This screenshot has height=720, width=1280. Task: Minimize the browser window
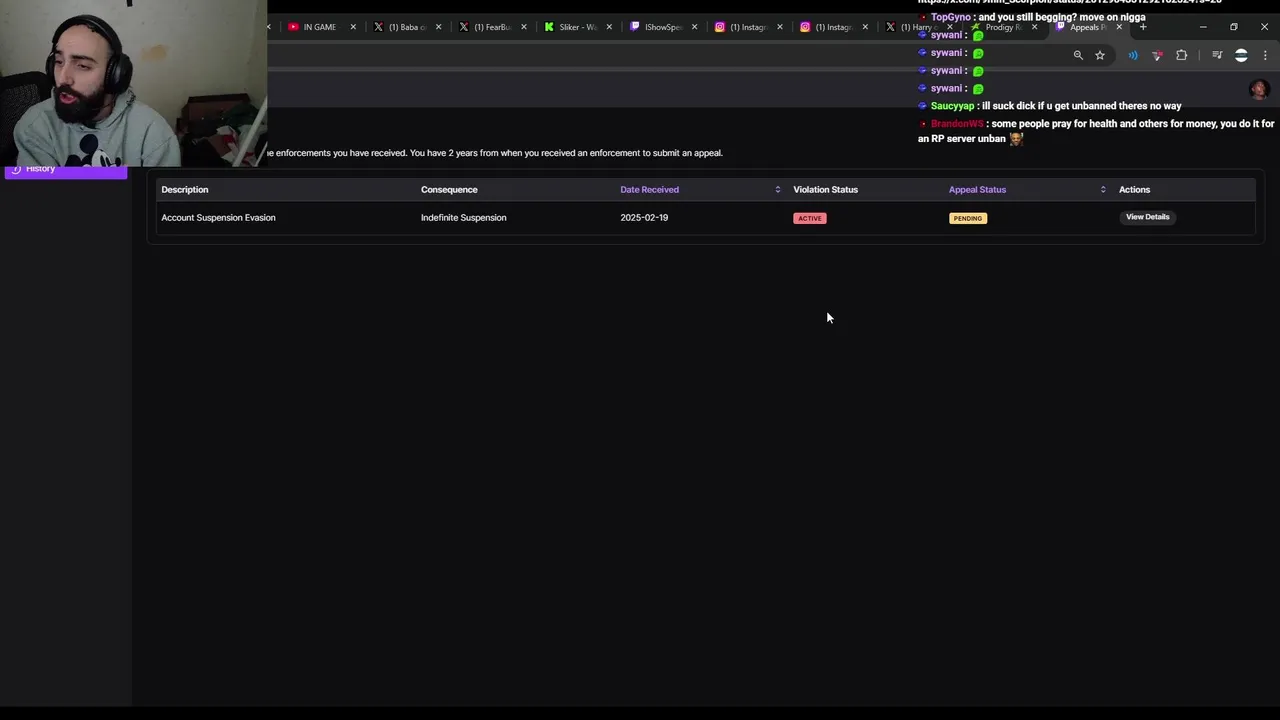click(1203, 27)
